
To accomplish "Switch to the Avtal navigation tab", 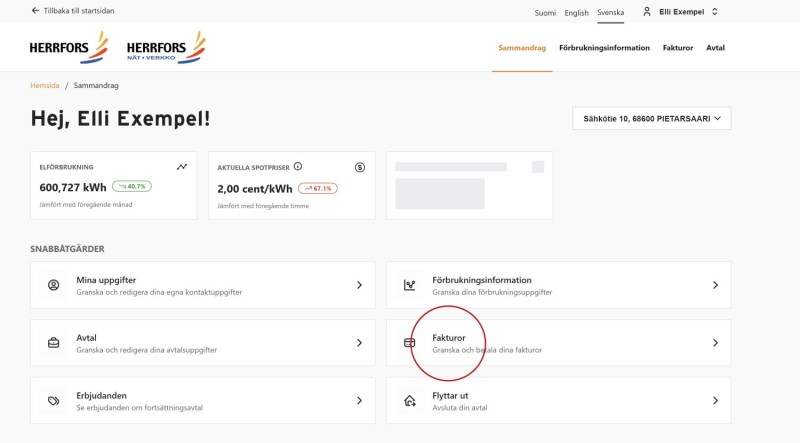I will pyautogui.click(x=715, y=47).
